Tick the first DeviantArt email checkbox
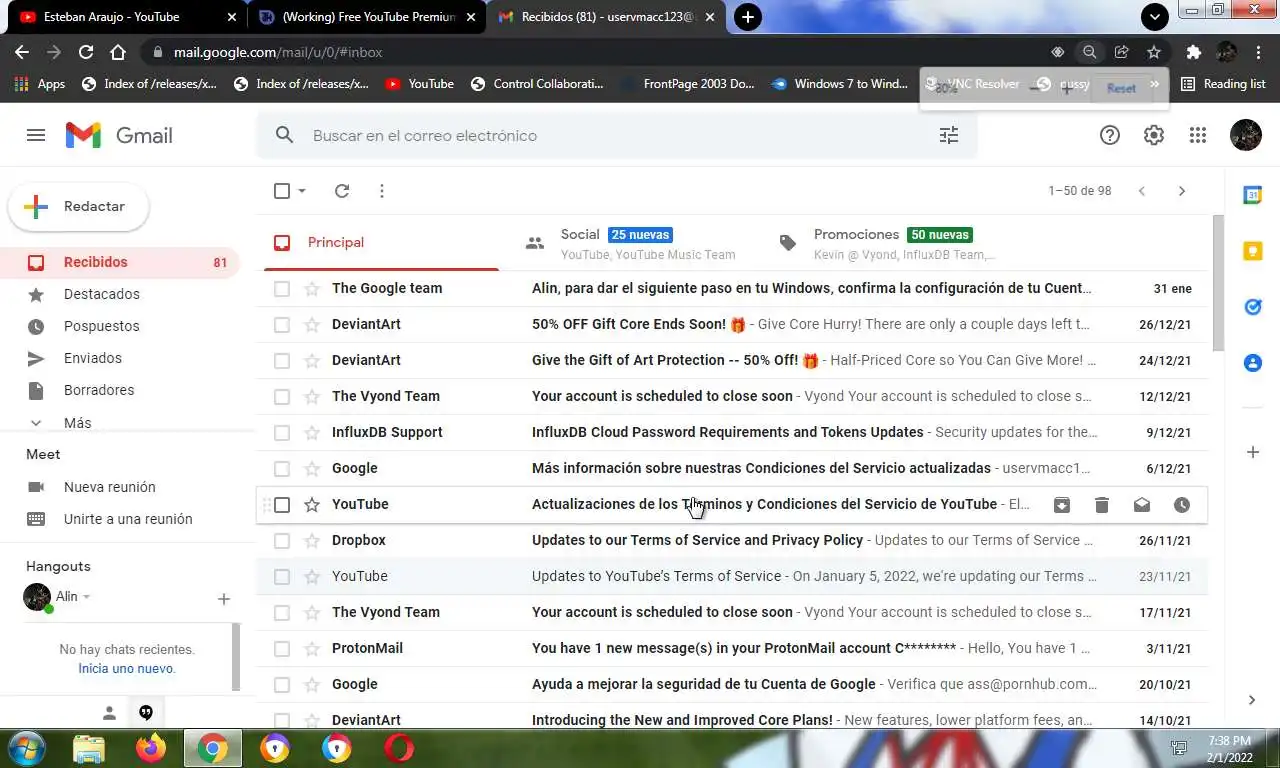 point(282,325)
